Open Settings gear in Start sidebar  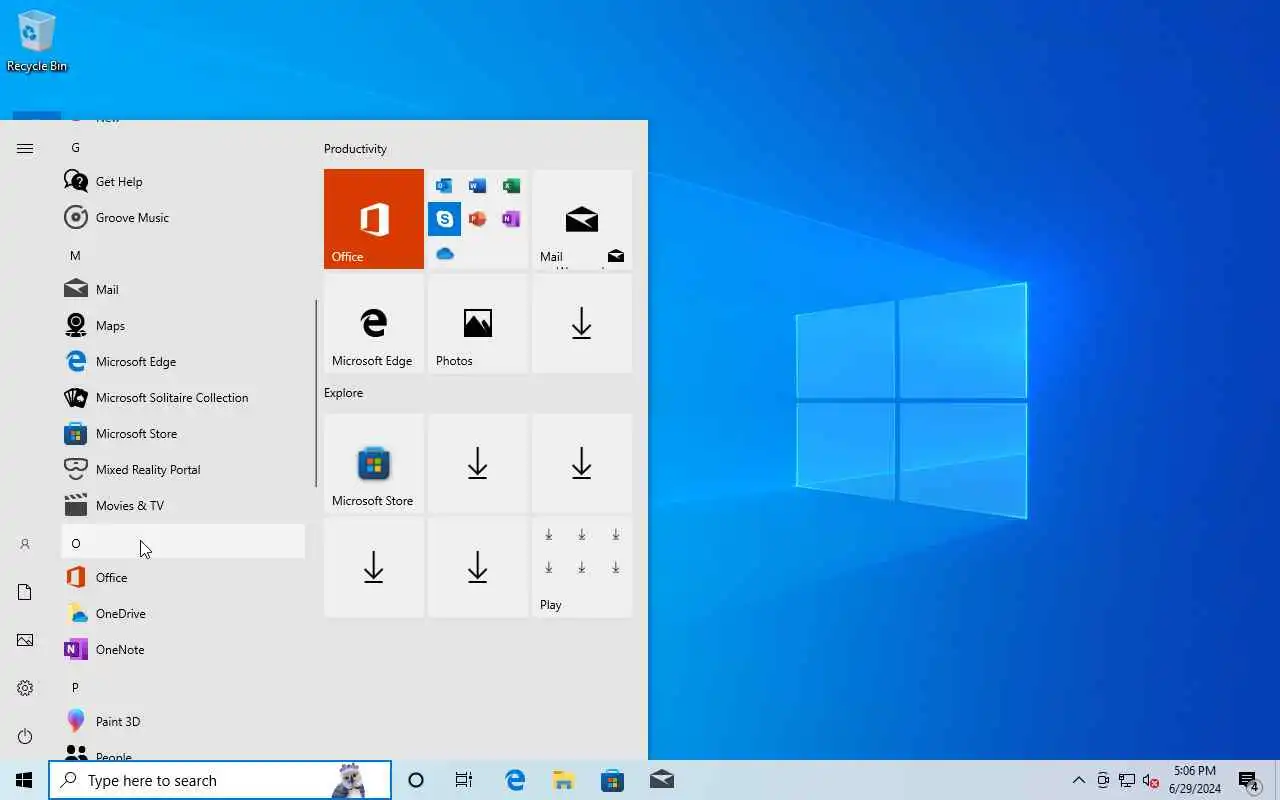click(x=25, y=688)
